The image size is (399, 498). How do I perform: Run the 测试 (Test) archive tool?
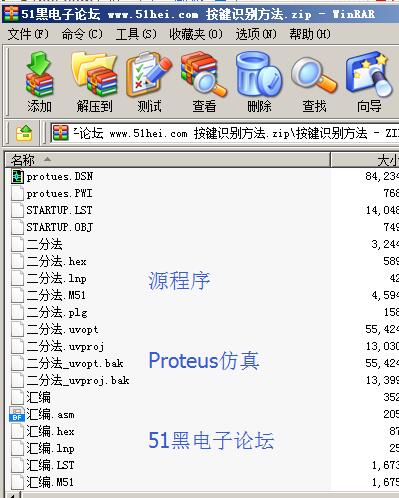click(149, 82)
